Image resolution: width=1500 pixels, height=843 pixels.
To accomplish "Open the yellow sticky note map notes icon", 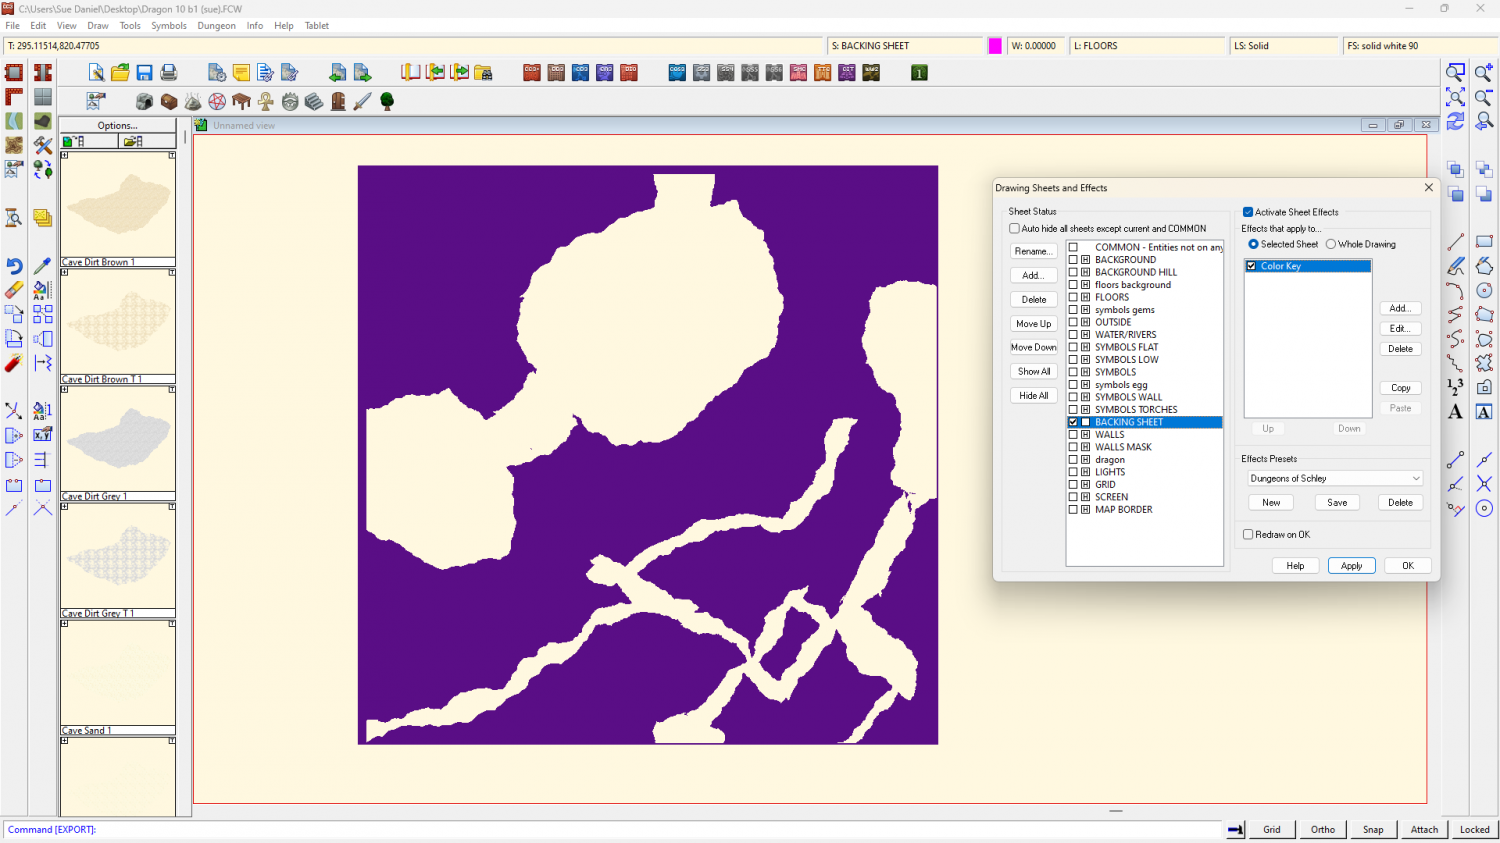I will tap(241, 72).
